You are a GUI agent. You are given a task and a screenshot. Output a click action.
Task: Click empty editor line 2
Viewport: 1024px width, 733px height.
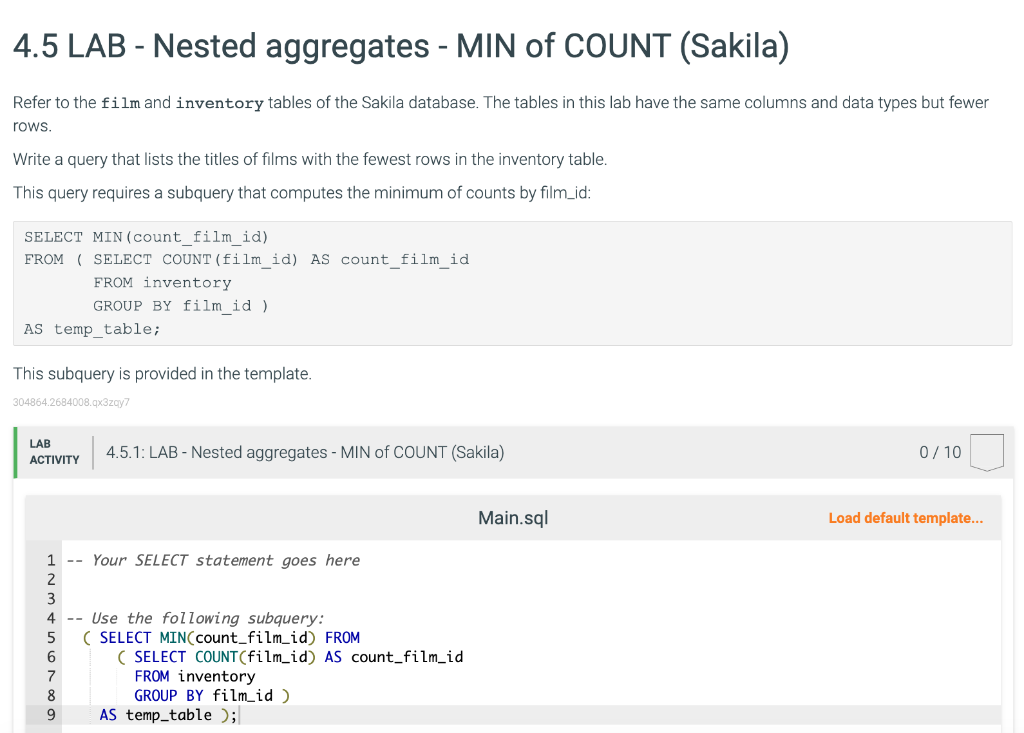[x=532, y=579]
